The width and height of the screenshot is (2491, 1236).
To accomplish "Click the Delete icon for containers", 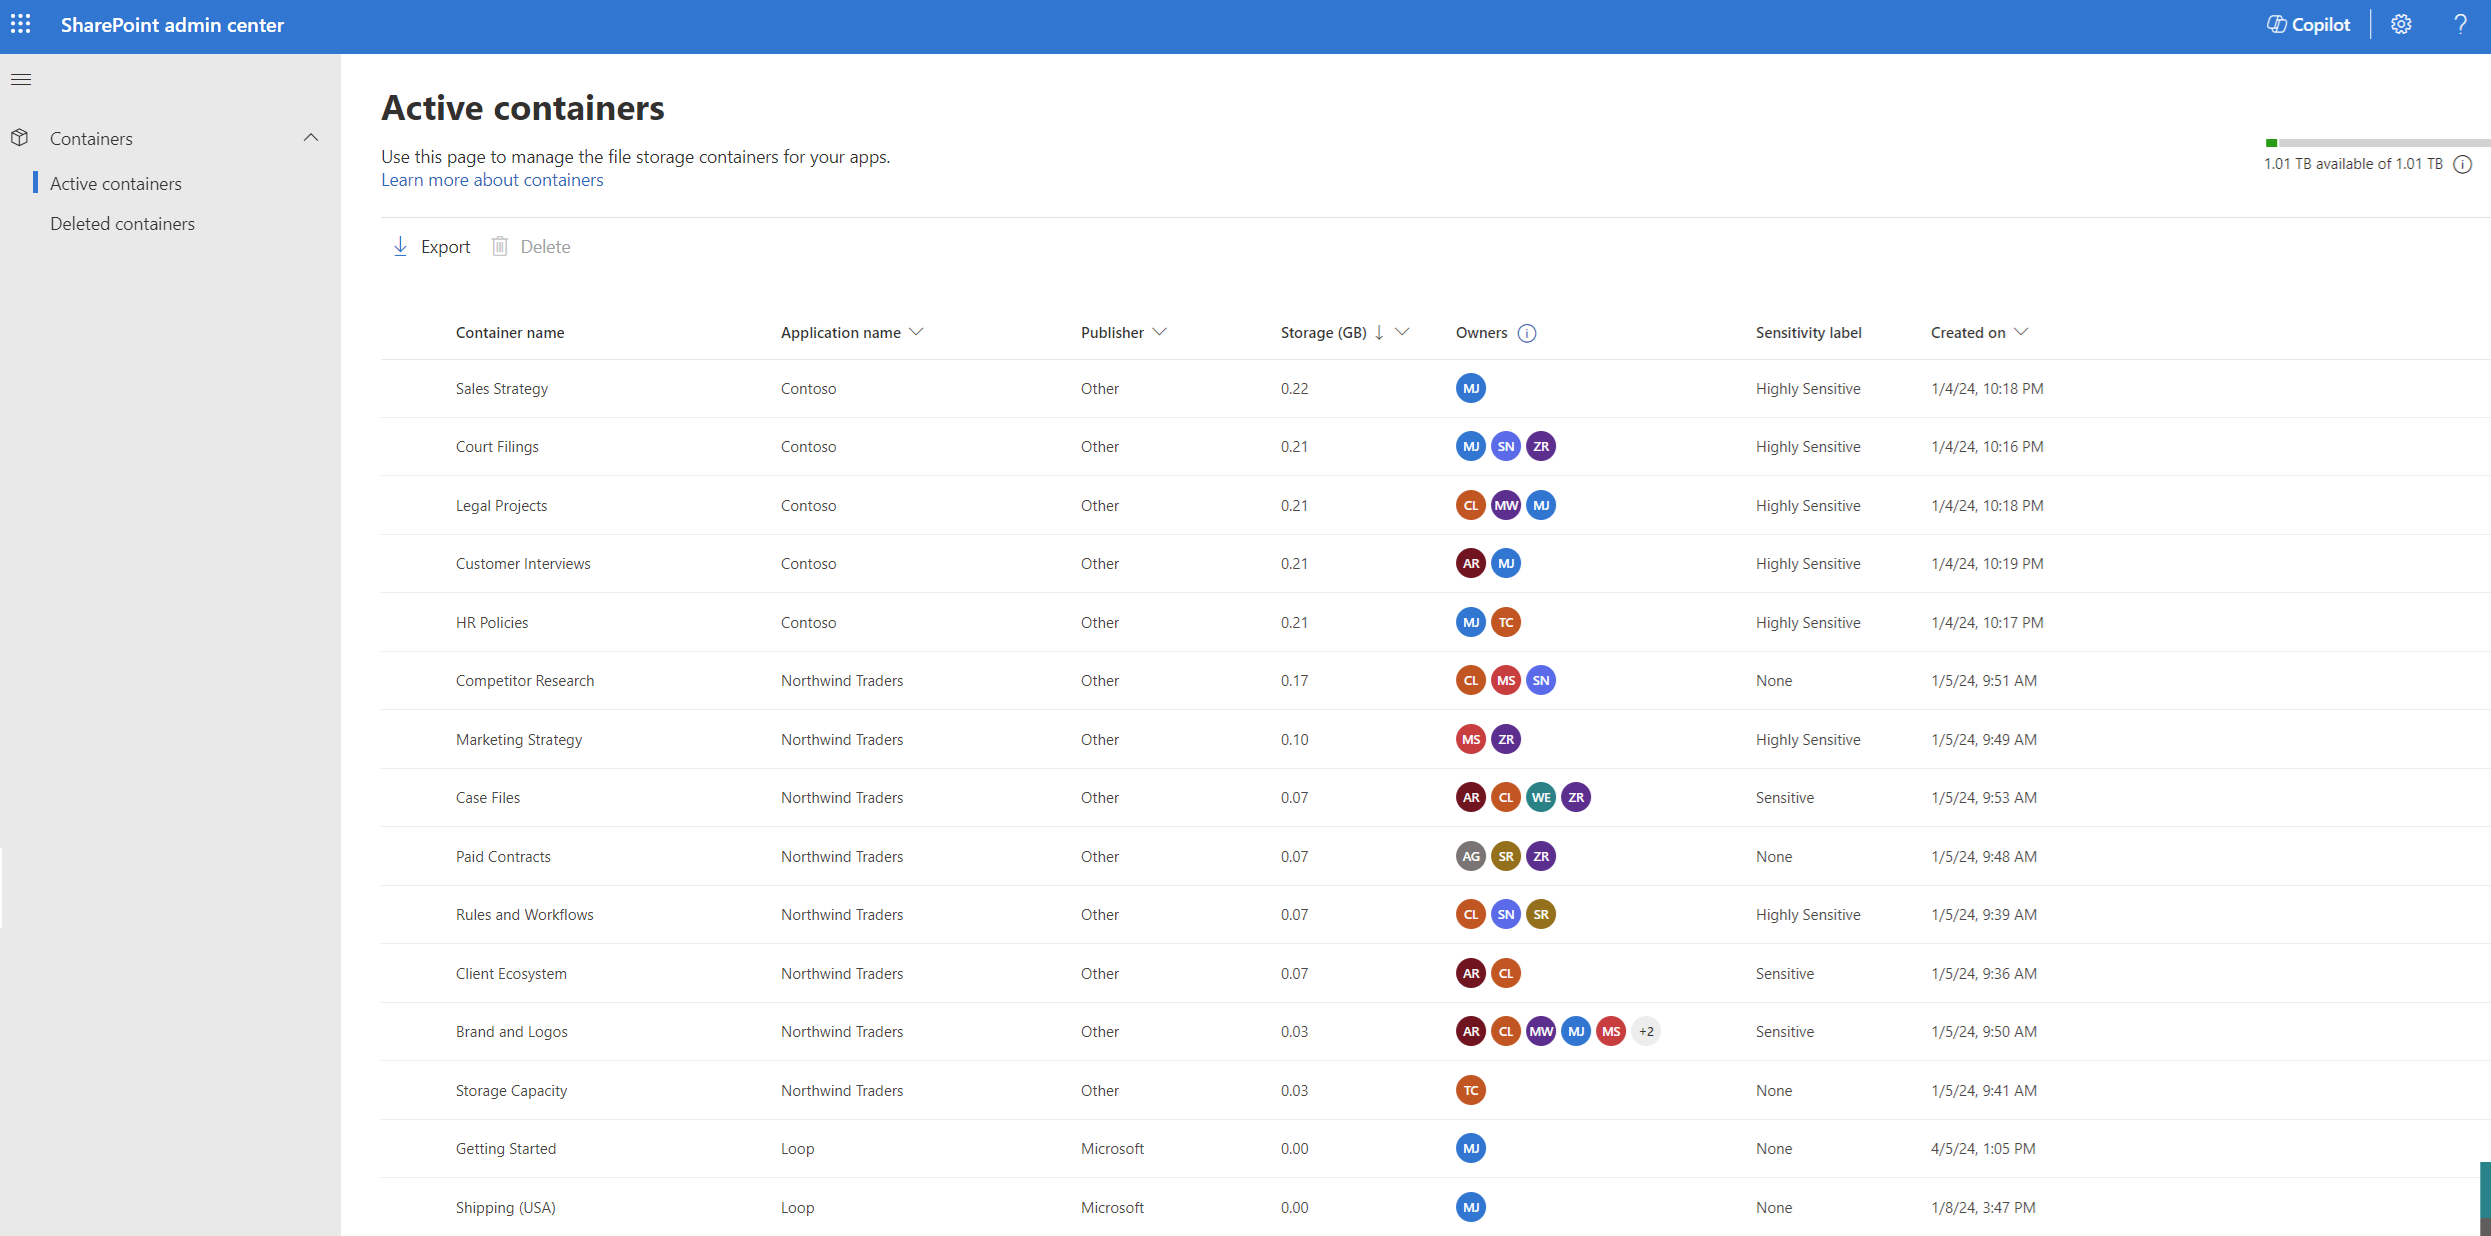I will 502,246.
